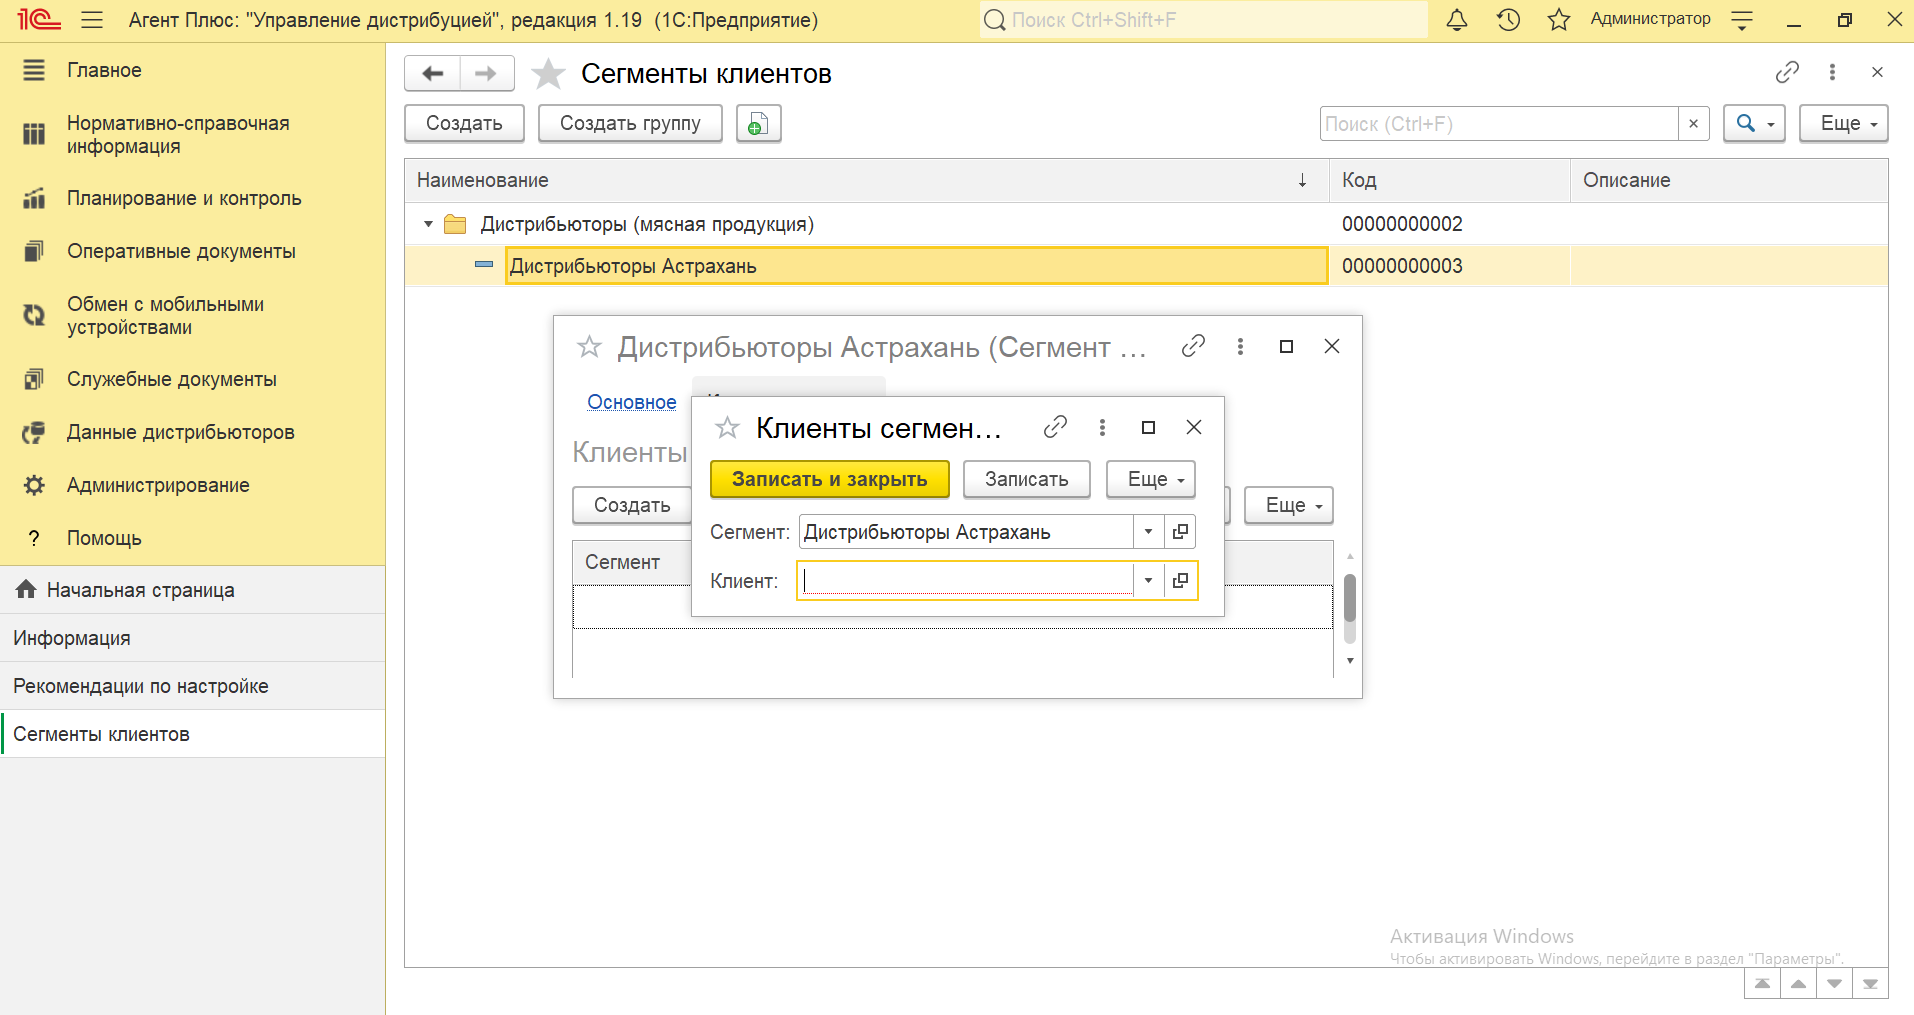Open the Еще menu in Клиенты сегмента dialog
1914x1015 pixels.
(1150, 480)
